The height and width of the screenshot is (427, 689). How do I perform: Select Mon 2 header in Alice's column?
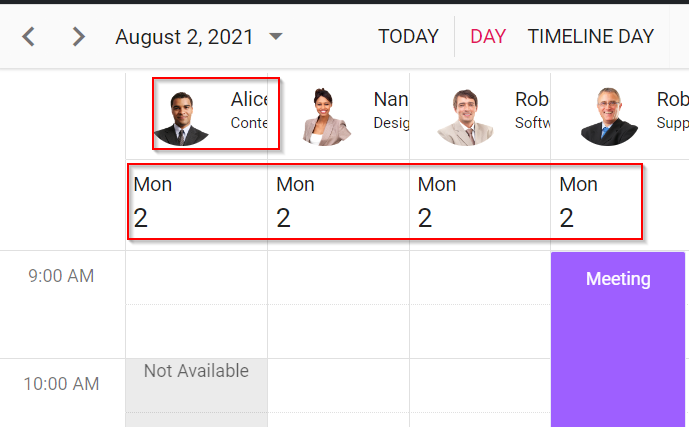(196, 202)
